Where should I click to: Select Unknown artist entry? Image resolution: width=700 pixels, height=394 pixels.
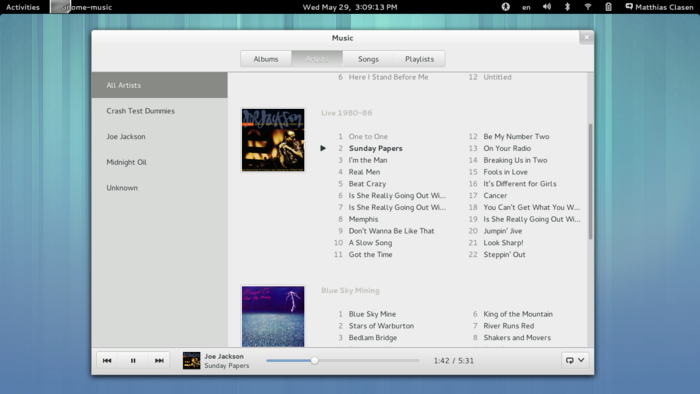(159, 188)
